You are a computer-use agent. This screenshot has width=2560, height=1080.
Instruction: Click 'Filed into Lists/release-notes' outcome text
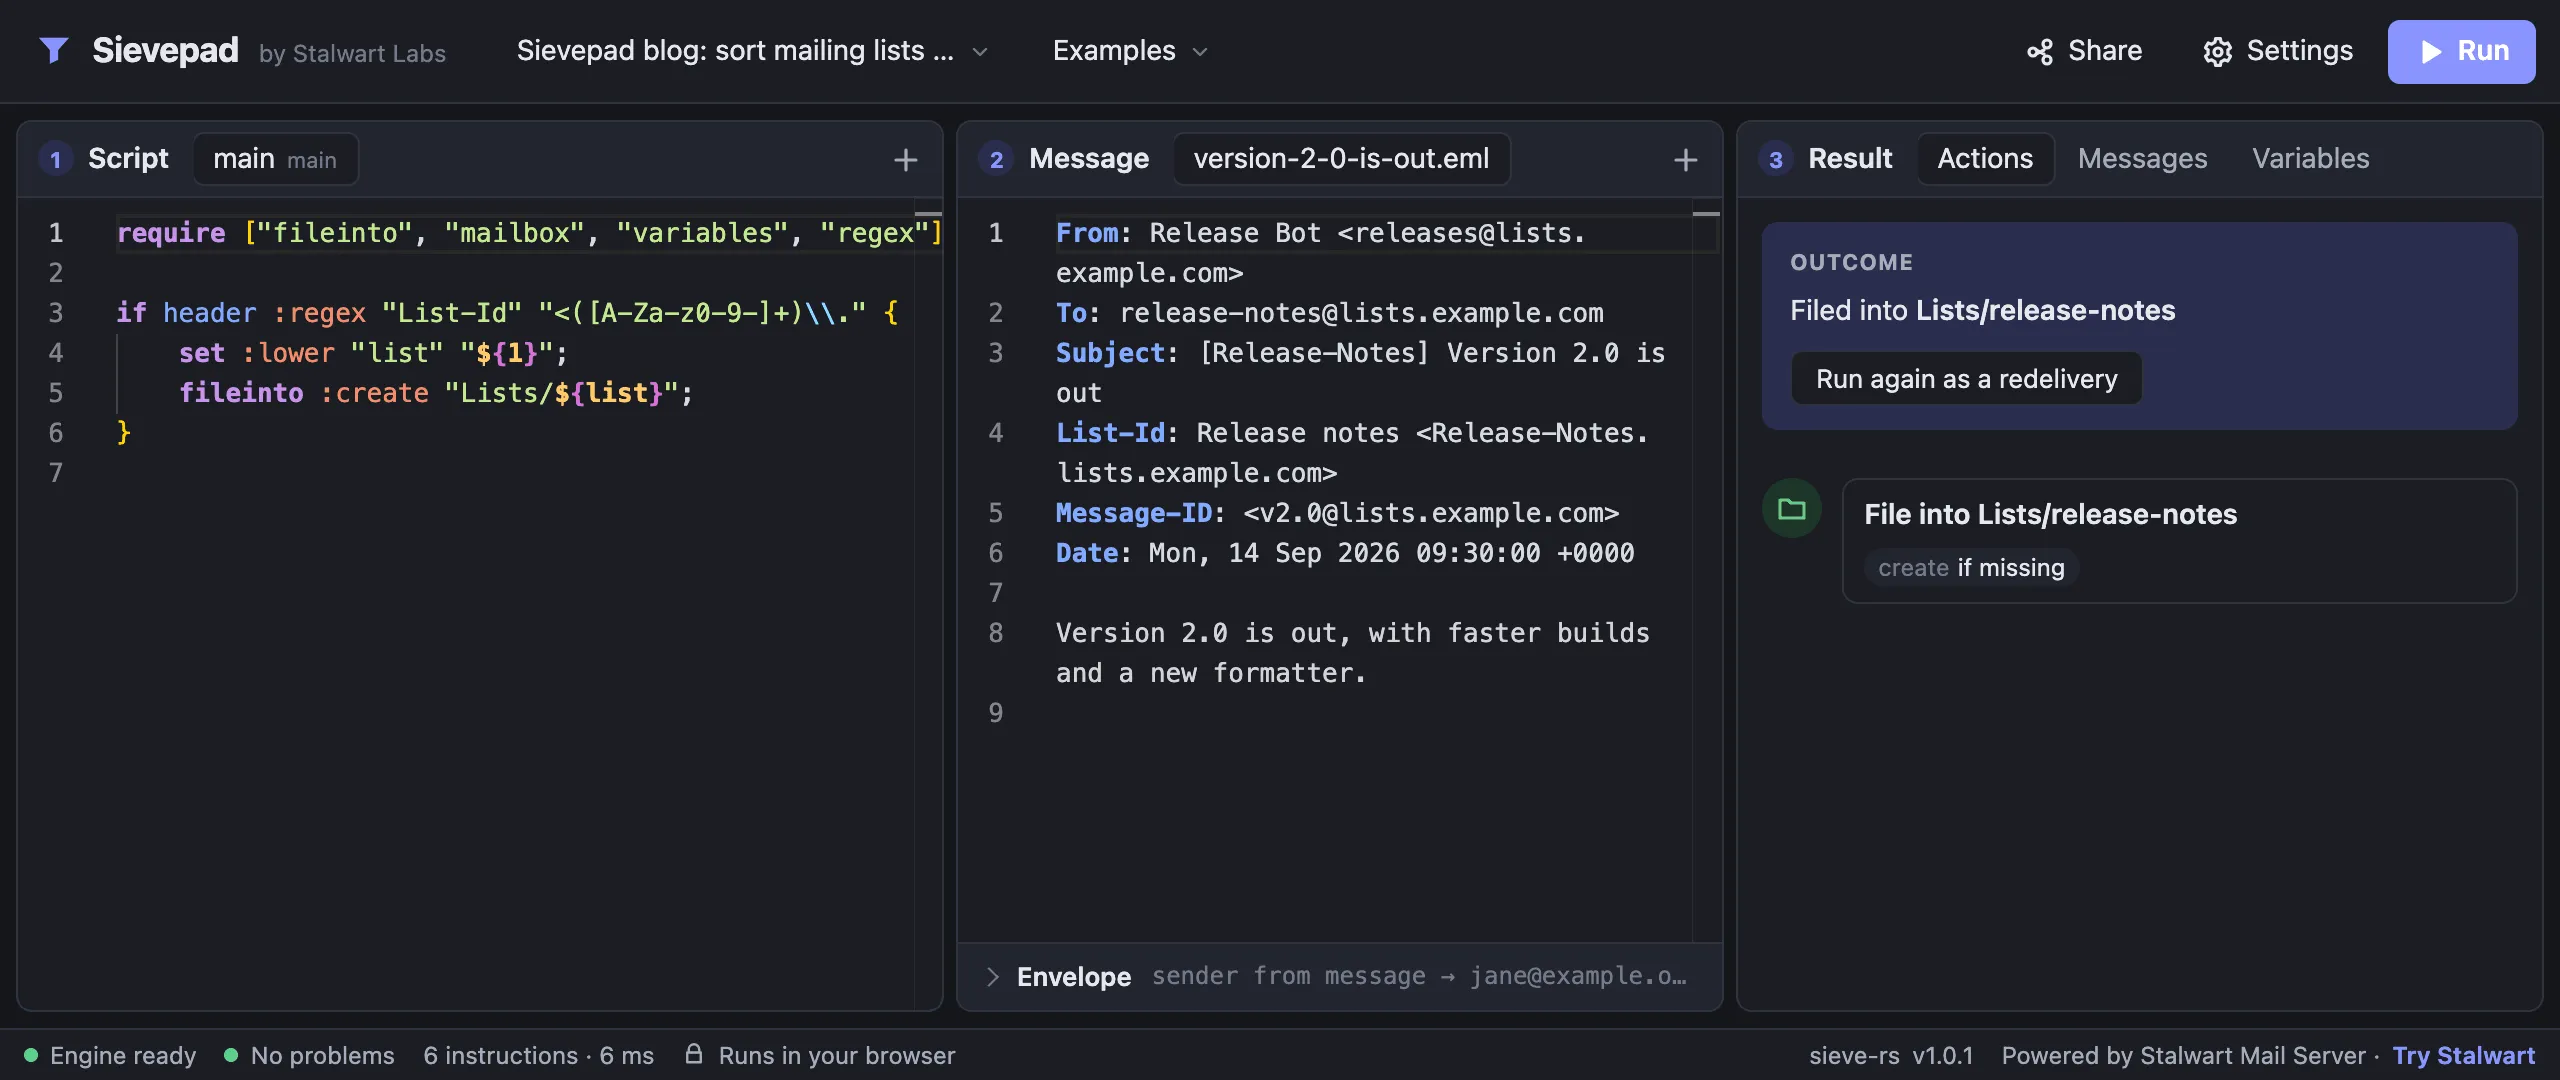click(x=1982, y=310)
